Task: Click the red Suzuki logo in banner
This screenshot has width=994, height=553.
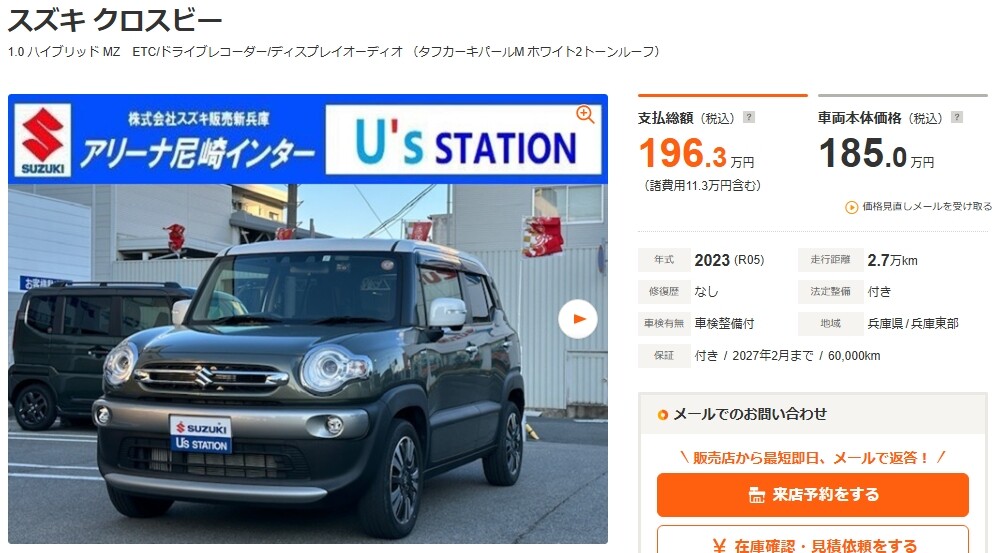Action: coord(42,140)
